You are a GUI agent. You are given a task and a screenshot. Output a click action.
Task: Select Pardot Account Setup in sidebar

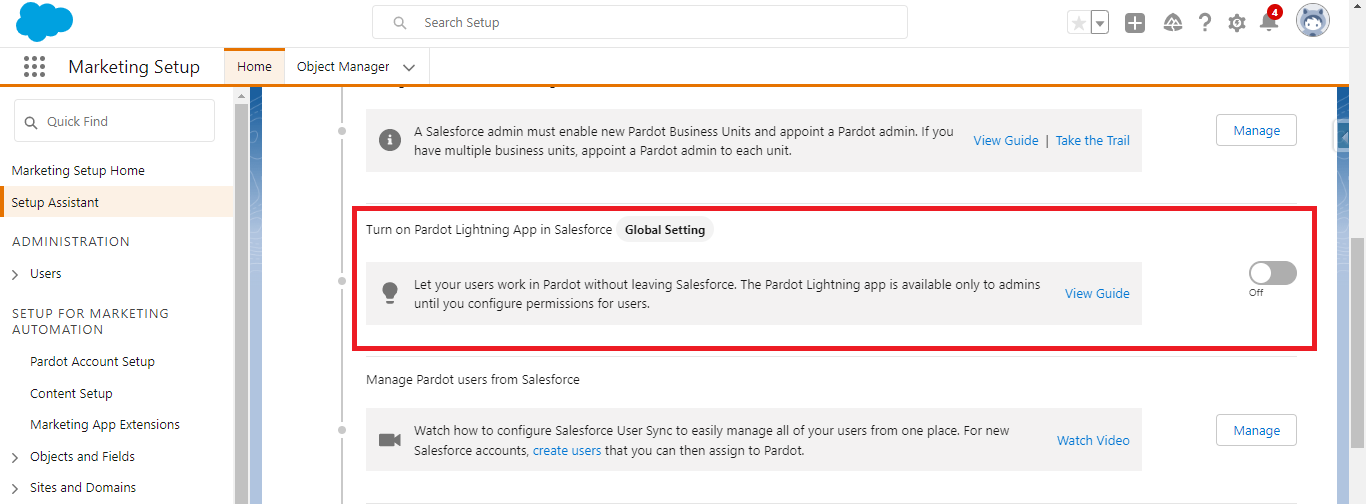tap(92, 361)
